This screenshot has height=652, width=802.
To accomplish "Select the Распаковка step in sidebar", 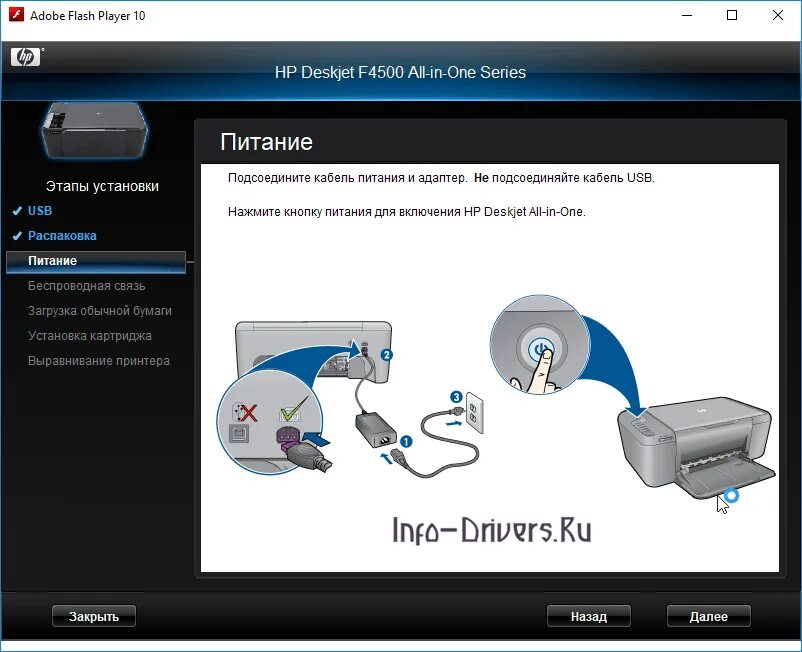I will (x=62, y=236).
